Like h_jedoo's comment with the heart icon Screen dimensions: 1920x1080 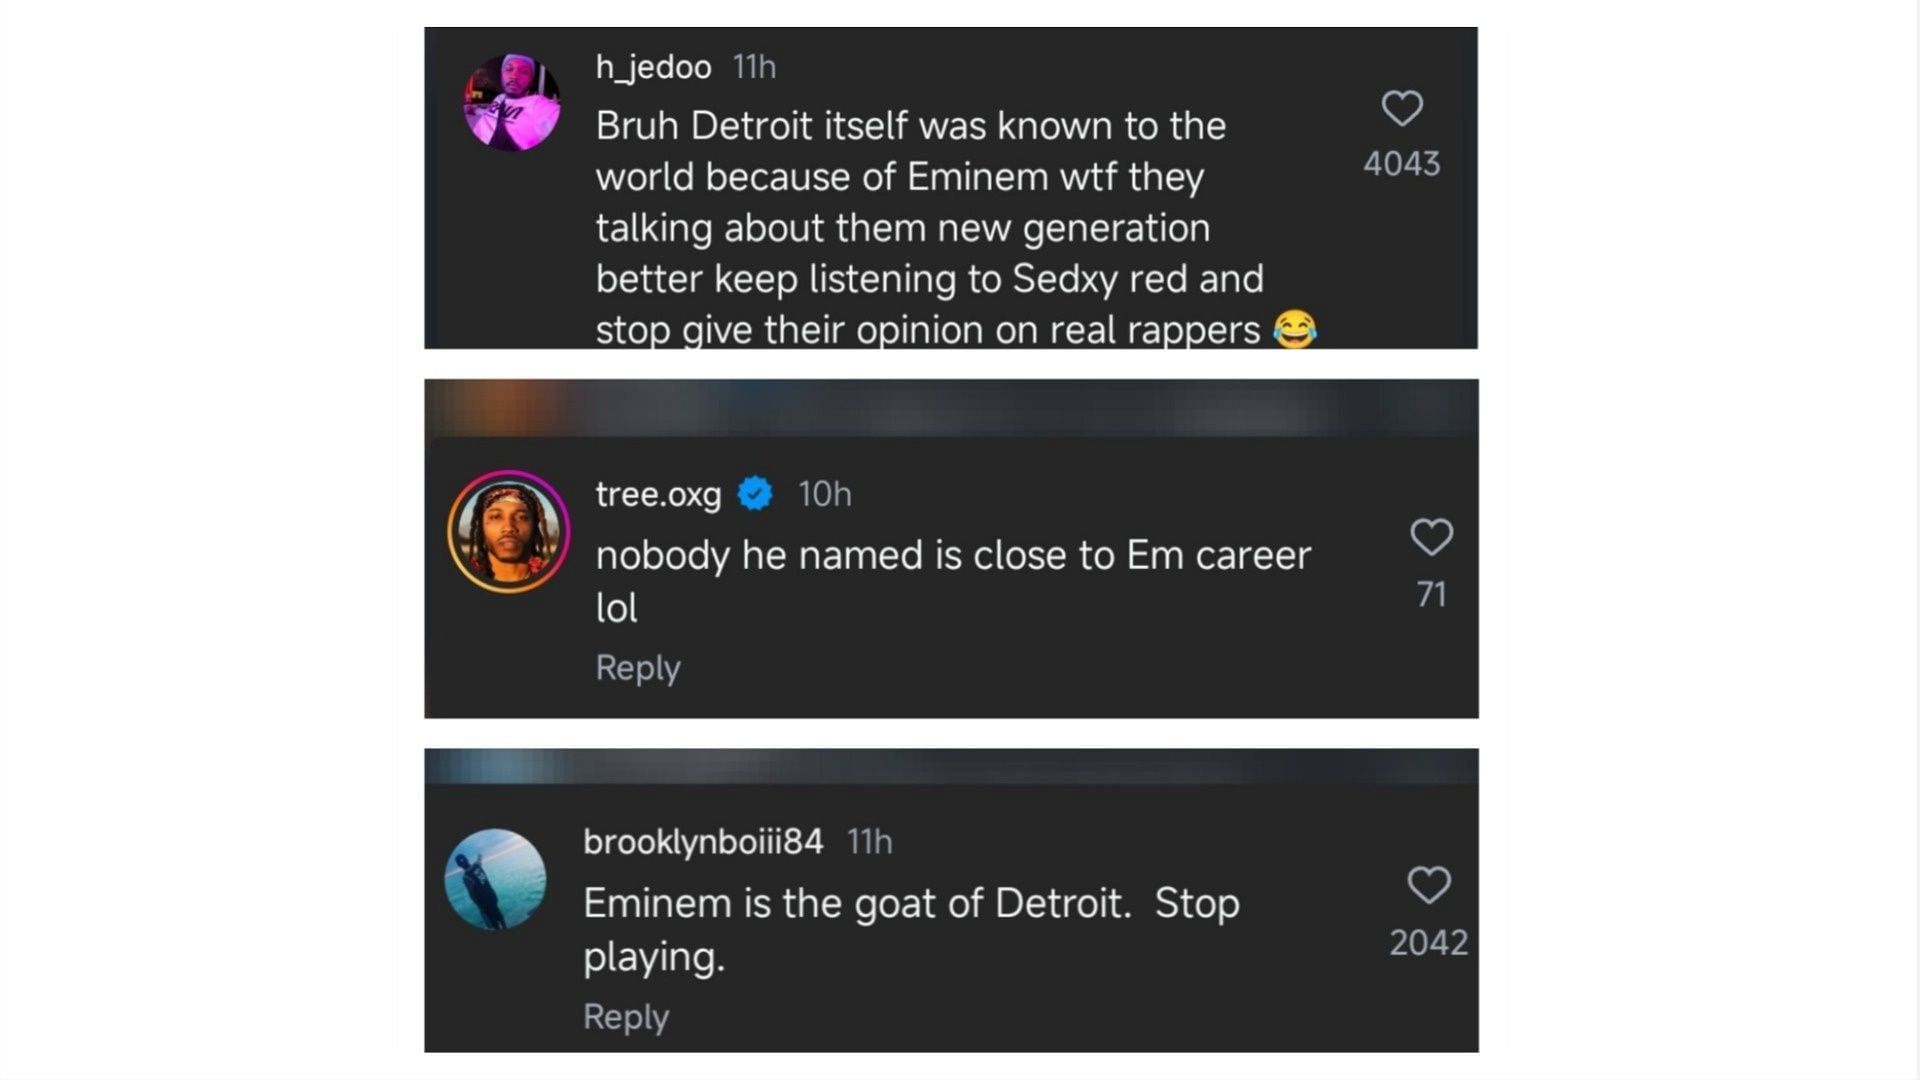tap(1402, 108)
